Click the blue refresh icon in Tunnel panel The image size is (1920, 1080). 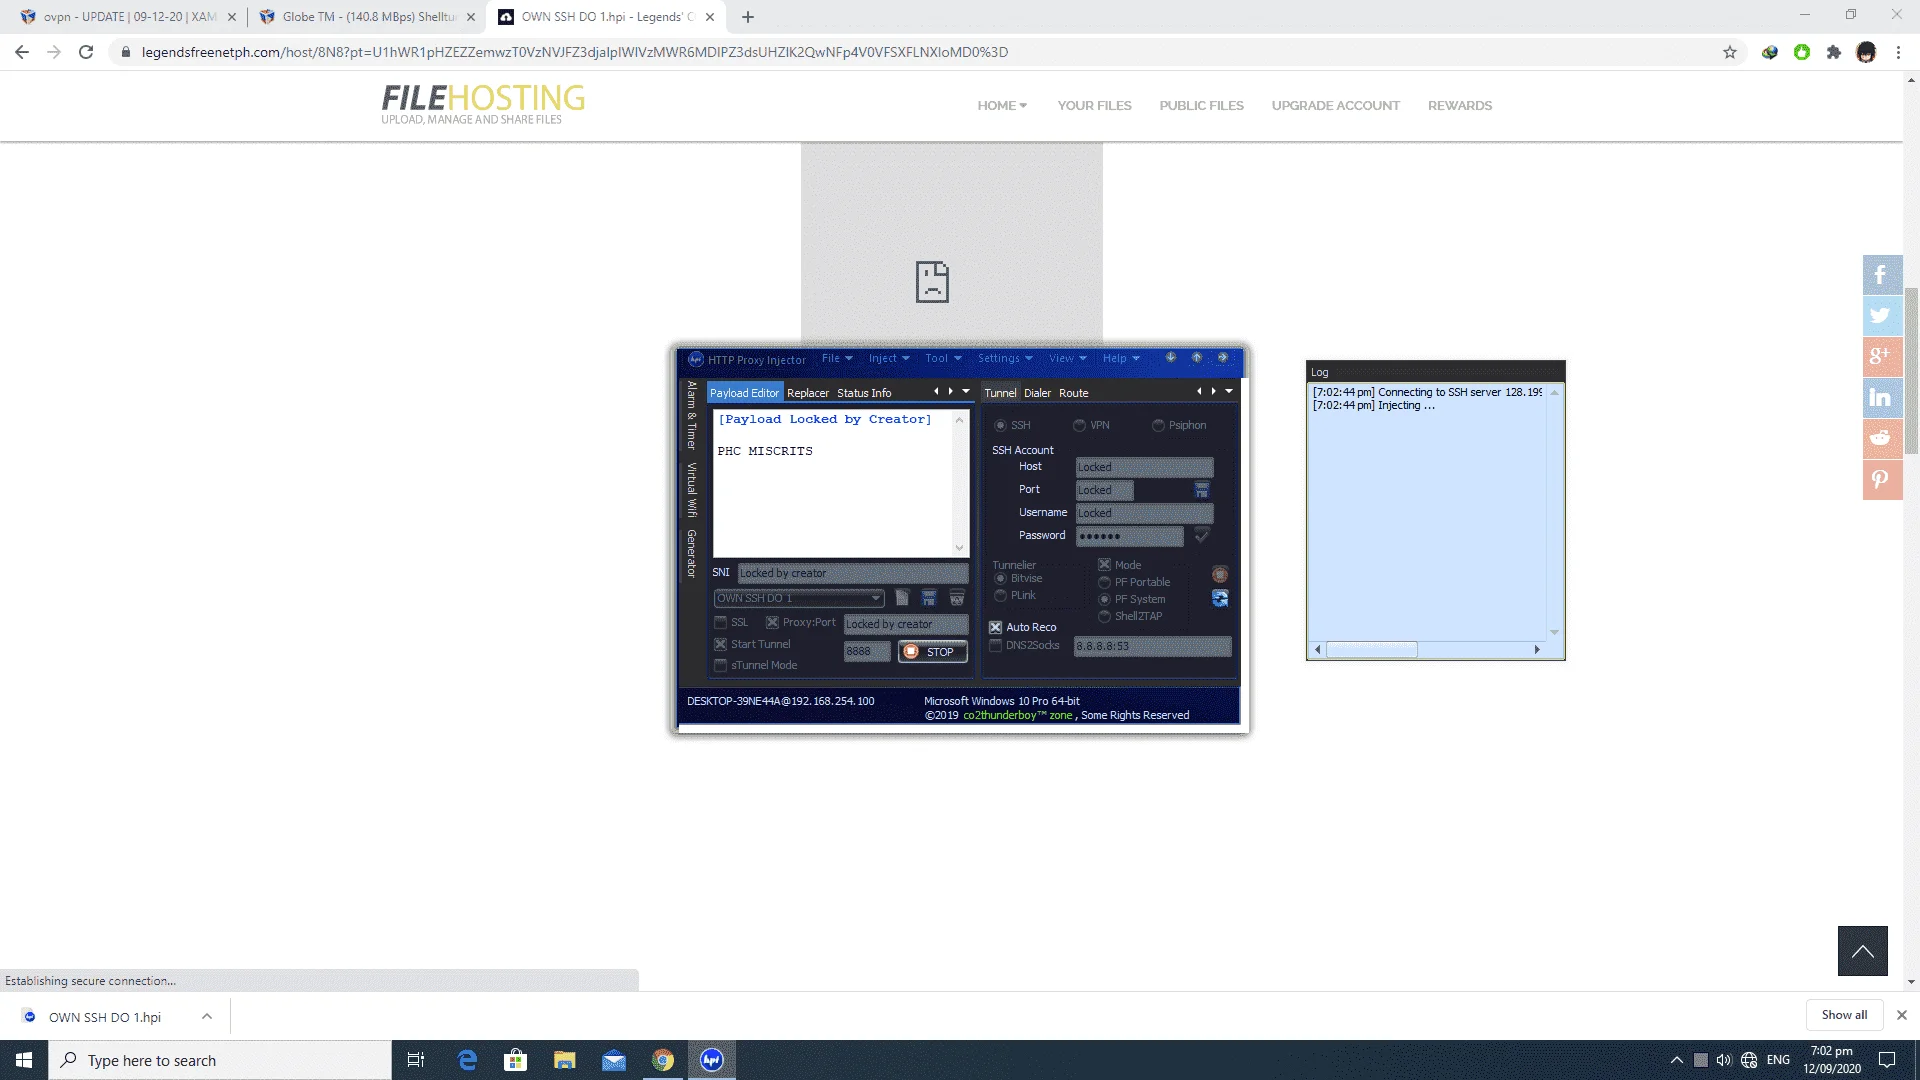(x=1220, y=598)
